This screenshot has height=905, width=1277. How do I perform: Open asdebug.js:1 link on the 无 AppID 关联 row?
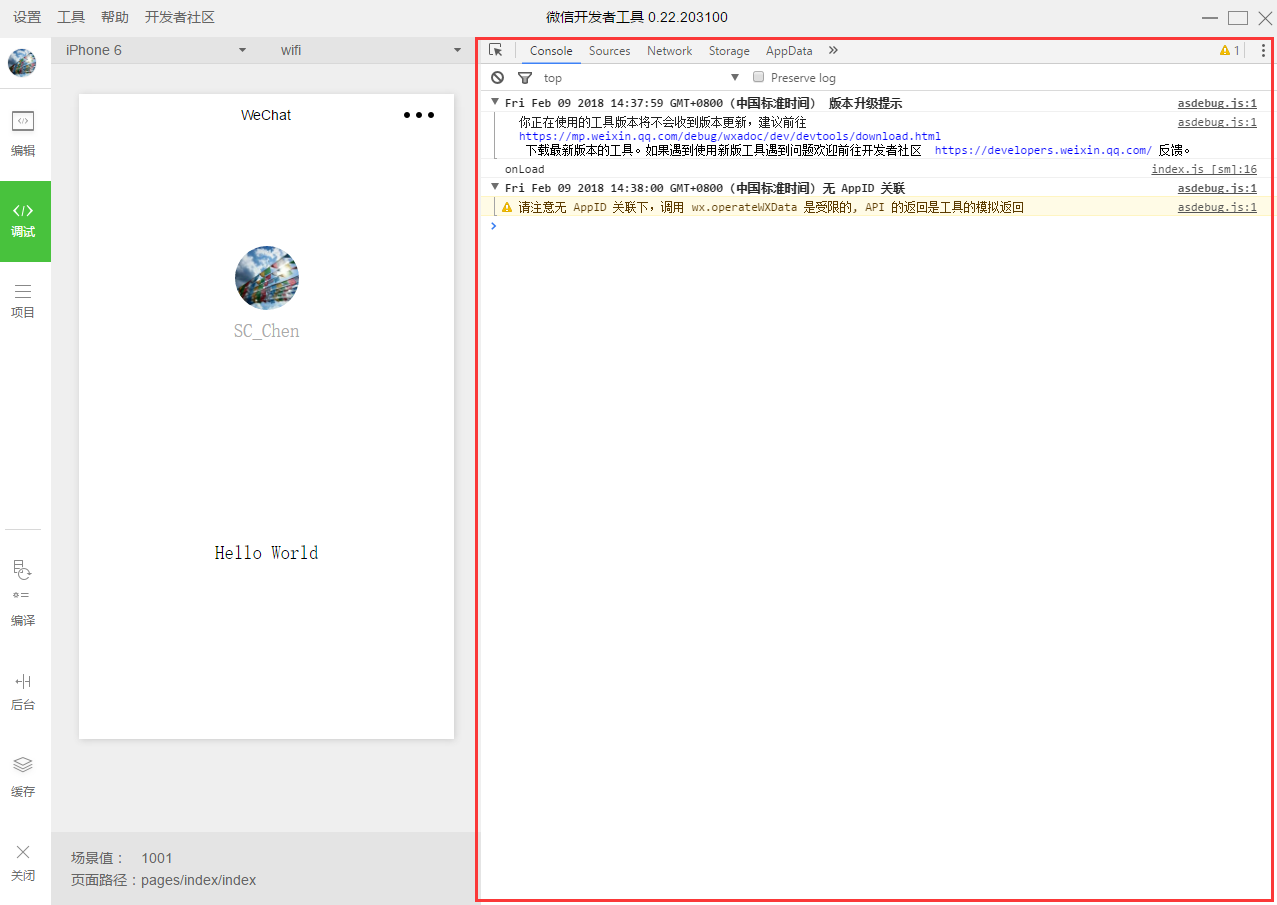[x=1217, y=188]
